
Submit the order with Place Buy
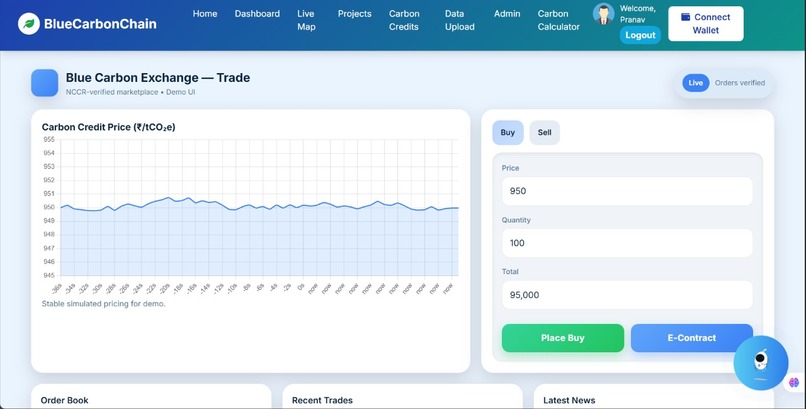click(x=563, y=338)
